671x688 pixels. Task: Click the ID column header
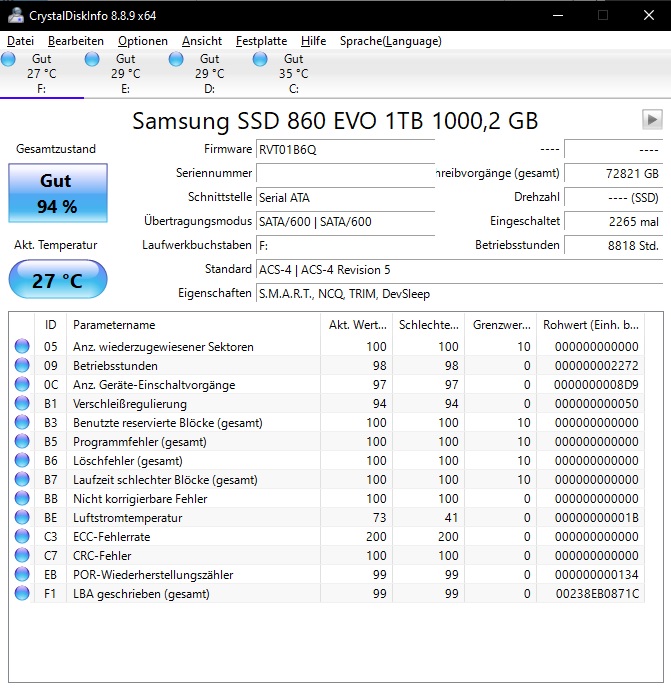point(50,325)
